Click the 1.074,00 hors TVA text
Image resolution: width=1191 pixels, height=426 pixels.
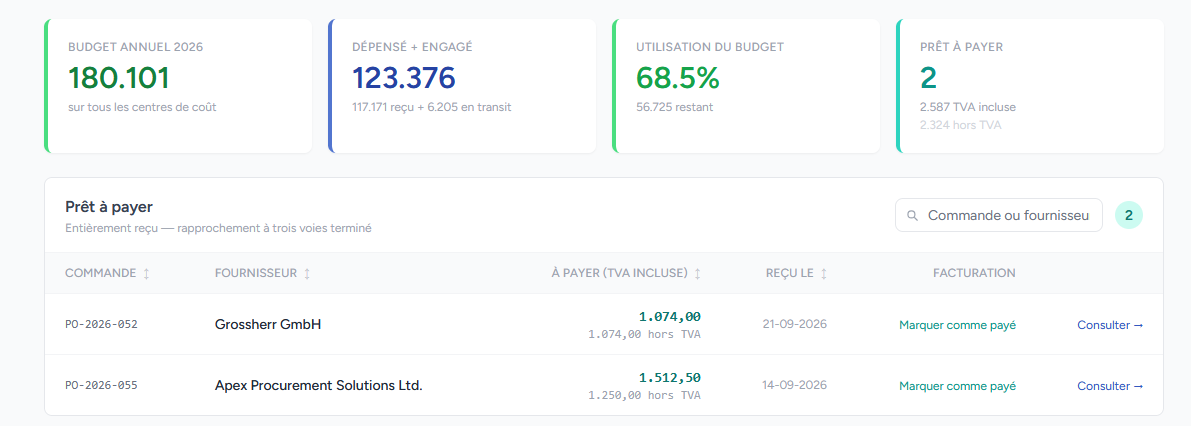point(644,333)
